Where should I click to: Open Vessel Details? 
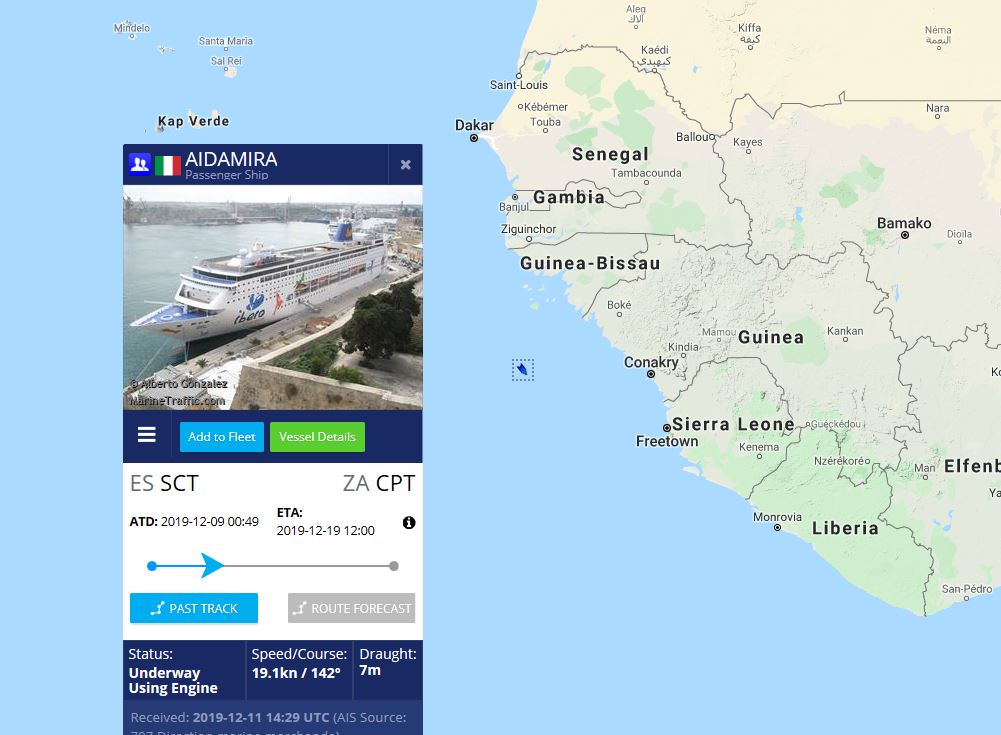[x=317, y=437]
